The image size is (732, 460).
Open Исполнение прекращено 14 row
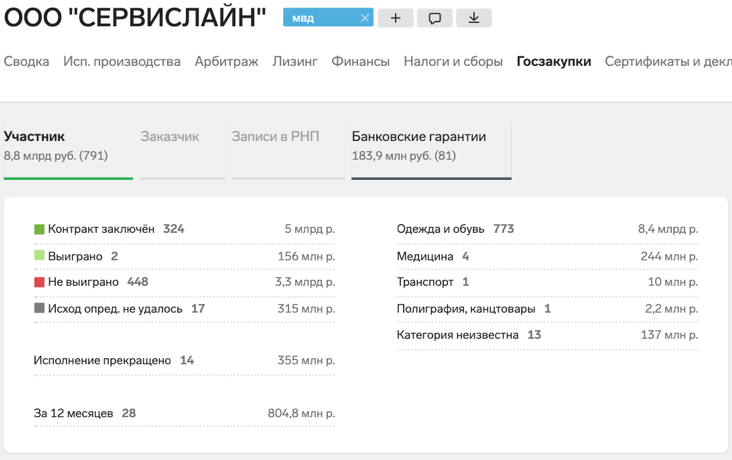(184, 361)
